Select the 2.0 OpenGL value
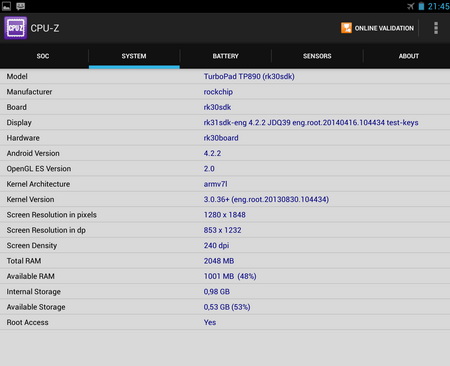 [209, 168]
